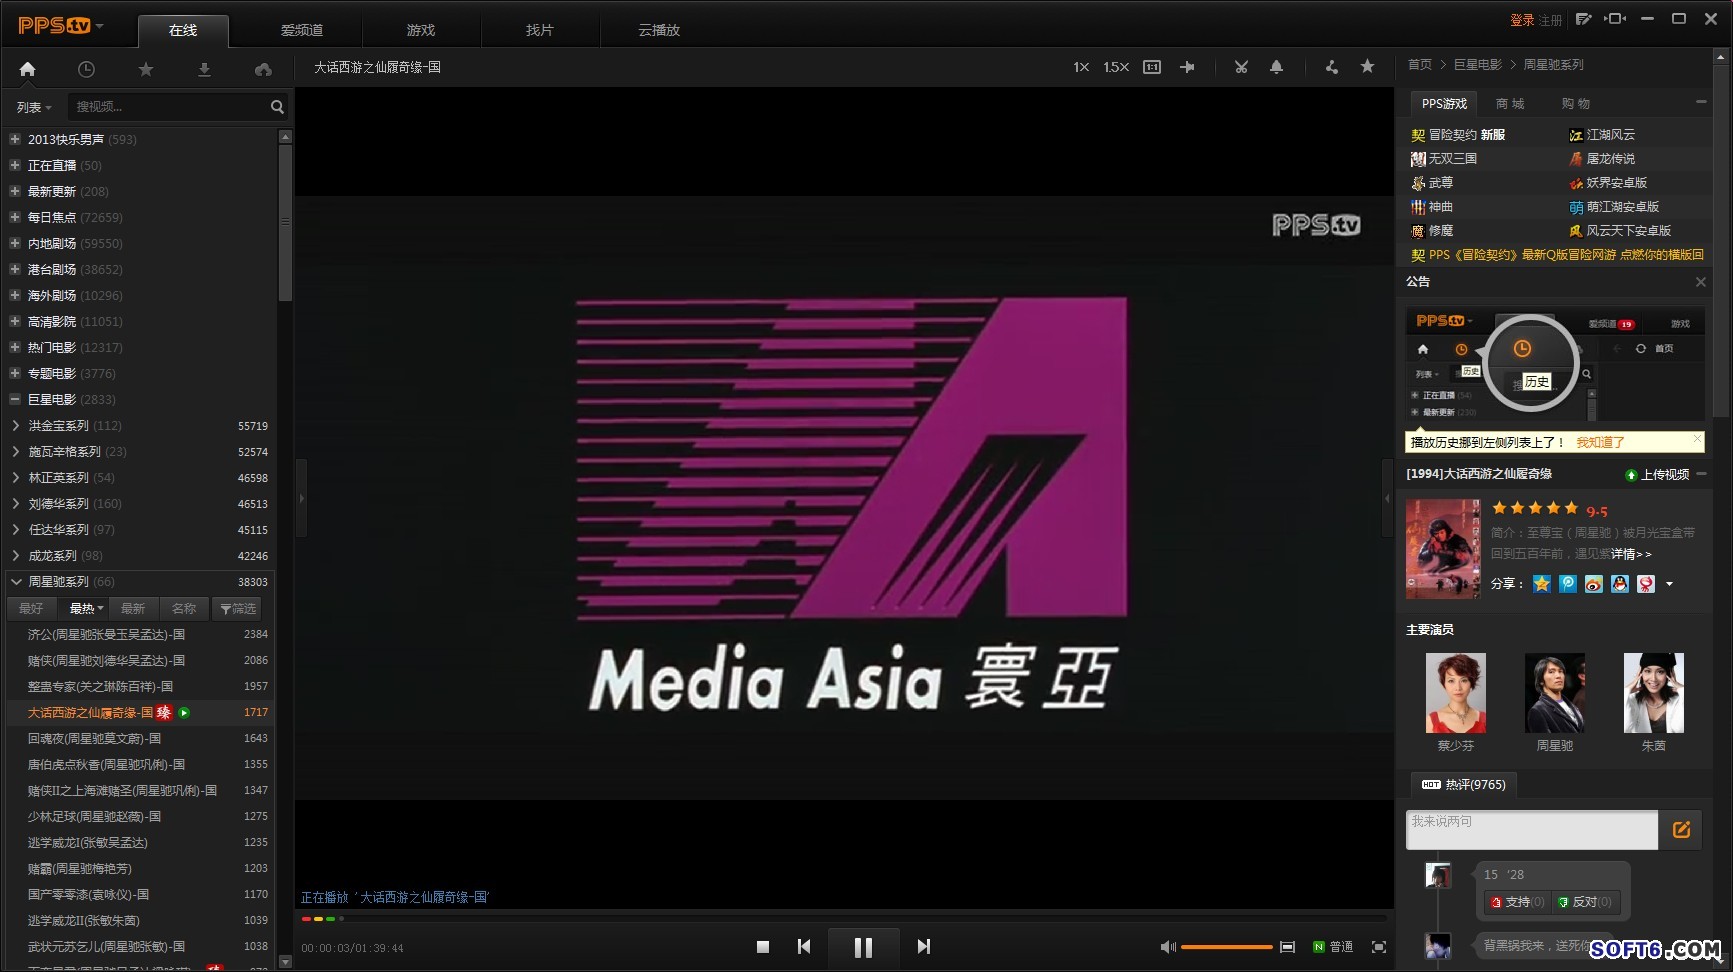Image resolution: width=1733 pixels, height=972 pixels.
Task: Open actor 周星驰 thumbnail
Action: click(1555, 693)
